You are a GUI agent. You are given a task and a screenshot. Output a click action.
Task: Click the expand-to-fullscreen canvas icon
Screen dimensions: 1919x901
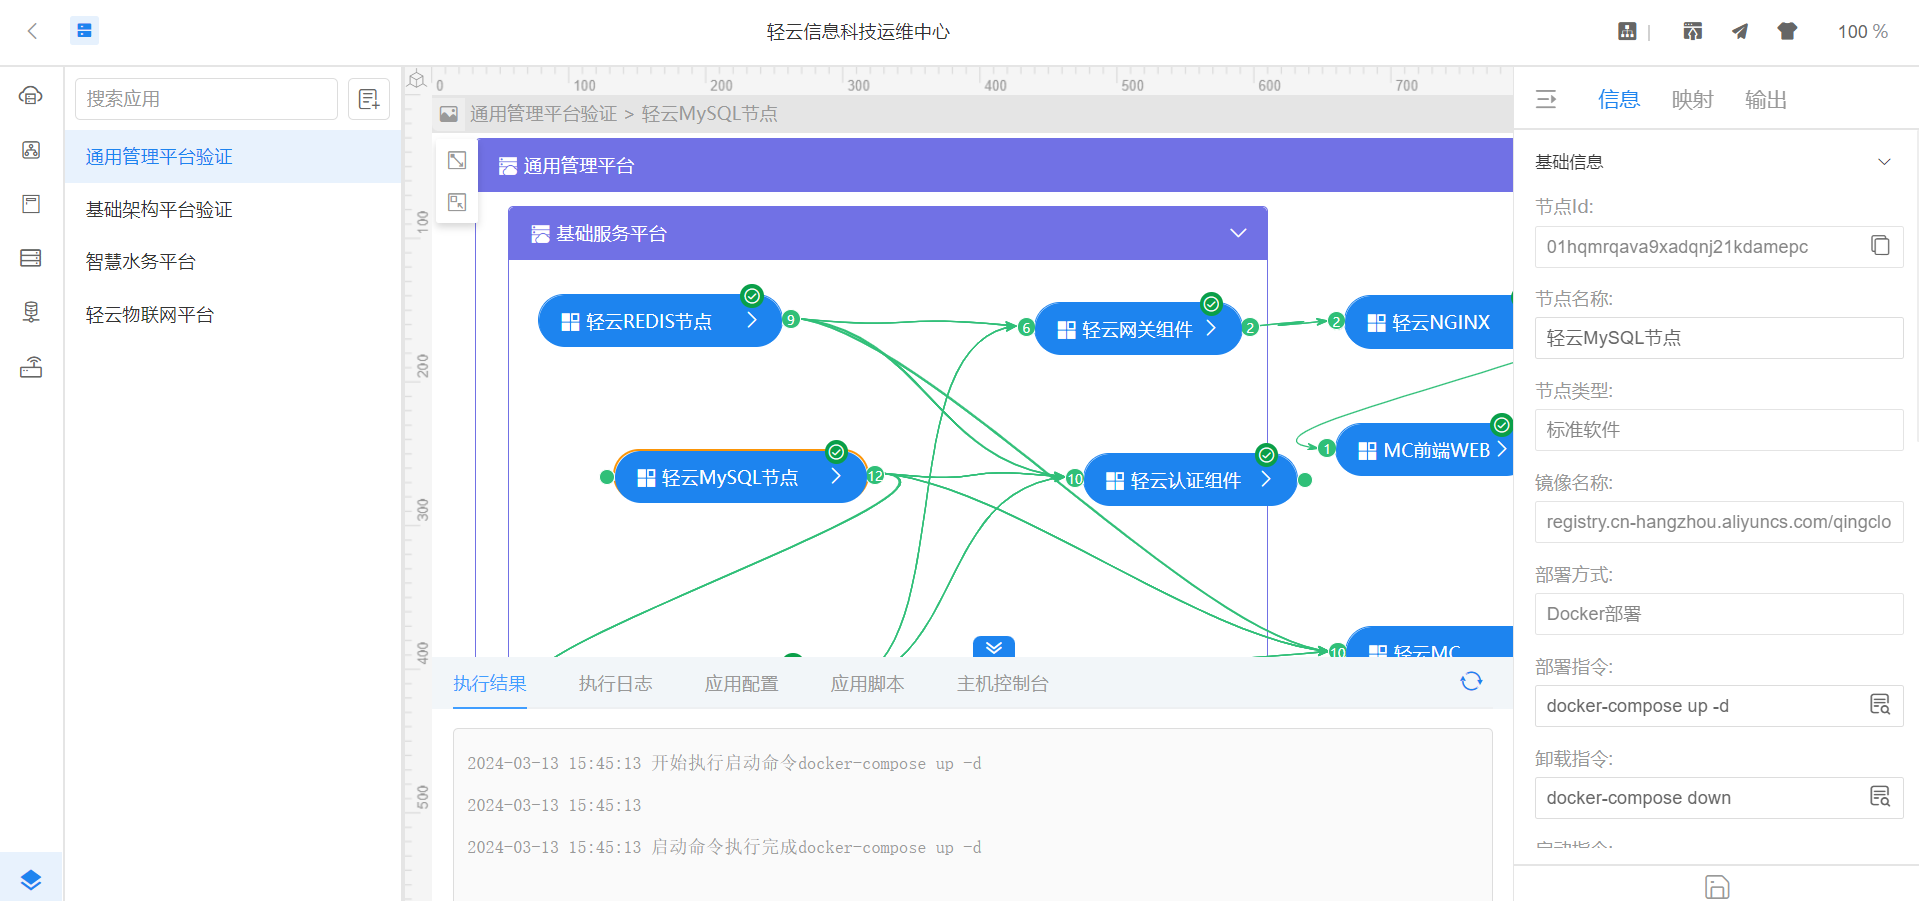click(x=457, y=160)
